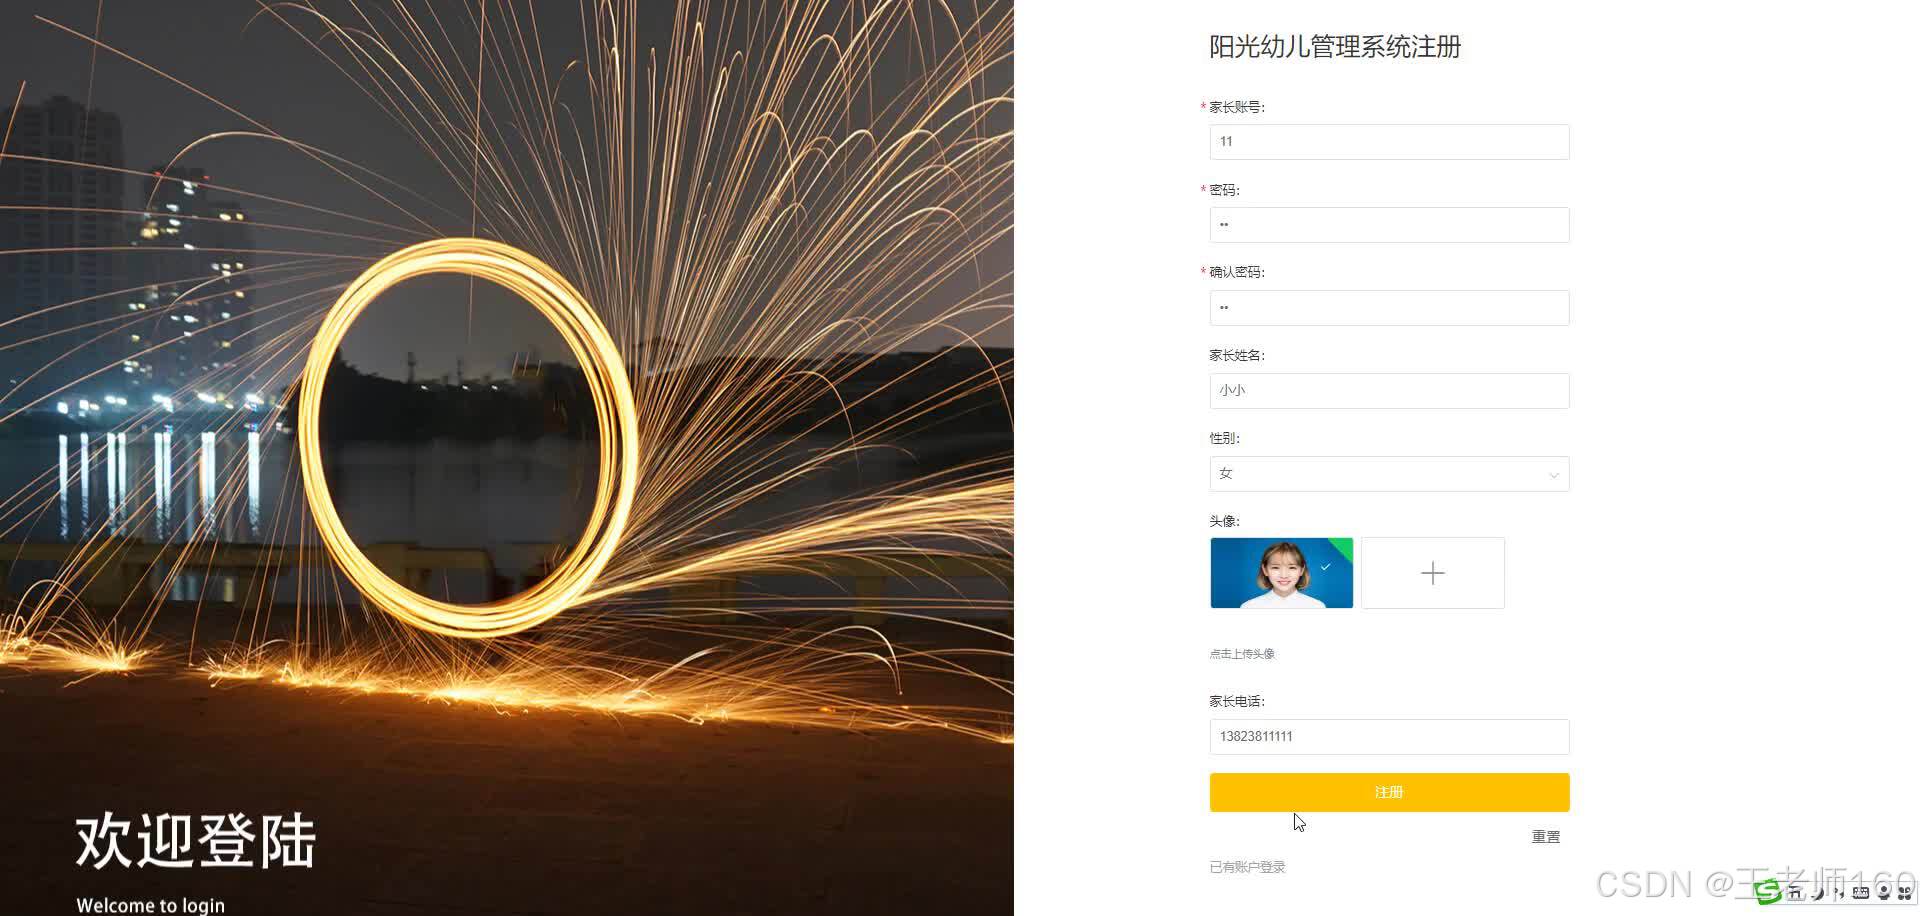Toggle the Sogou moon night-mode icon

(1819, 893)
